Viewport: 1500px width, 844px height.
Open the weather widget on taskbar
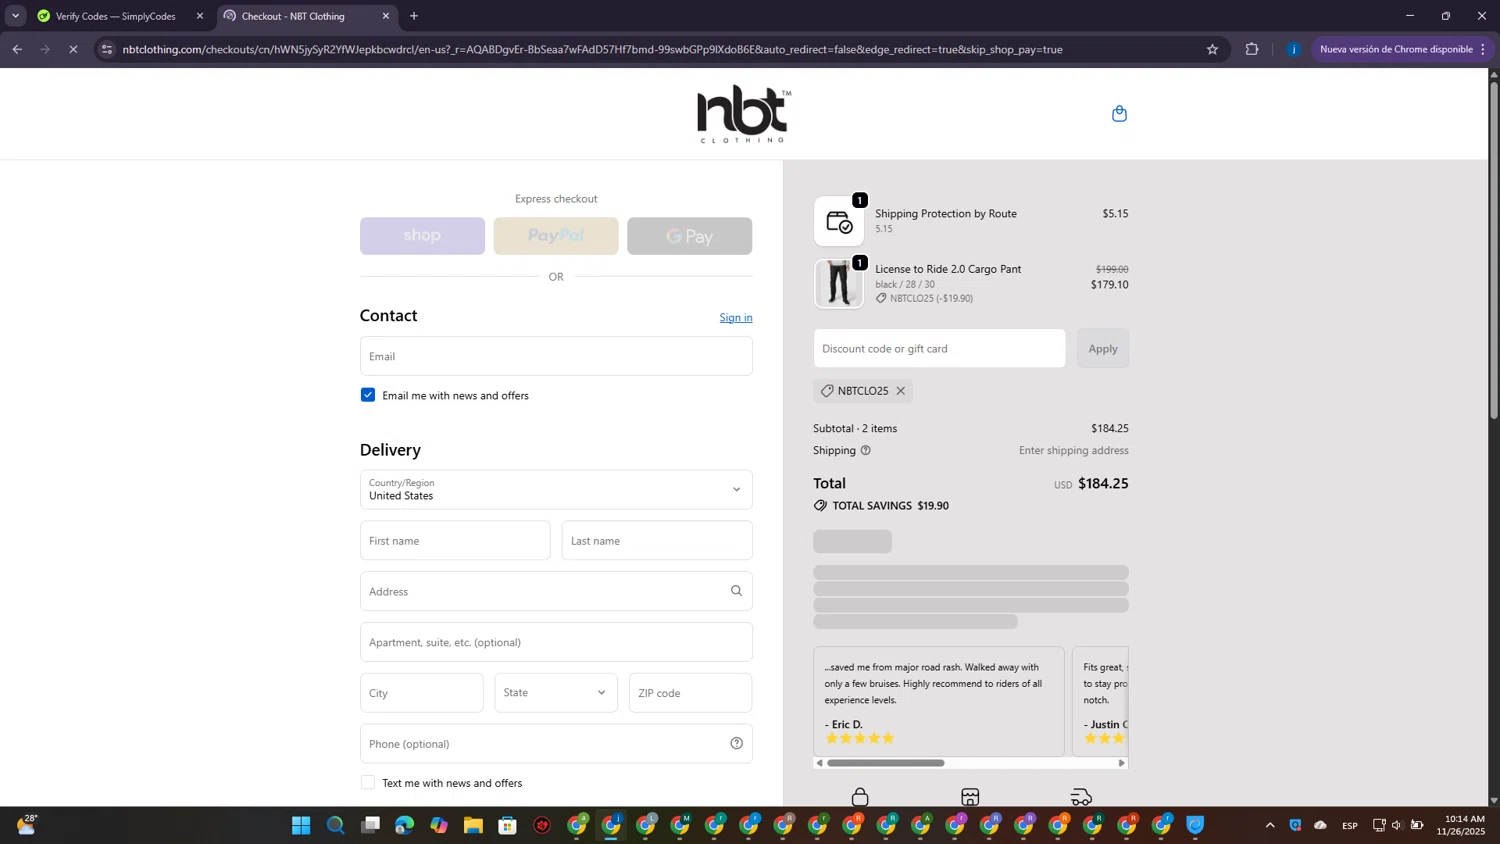(x=26, y=825)
